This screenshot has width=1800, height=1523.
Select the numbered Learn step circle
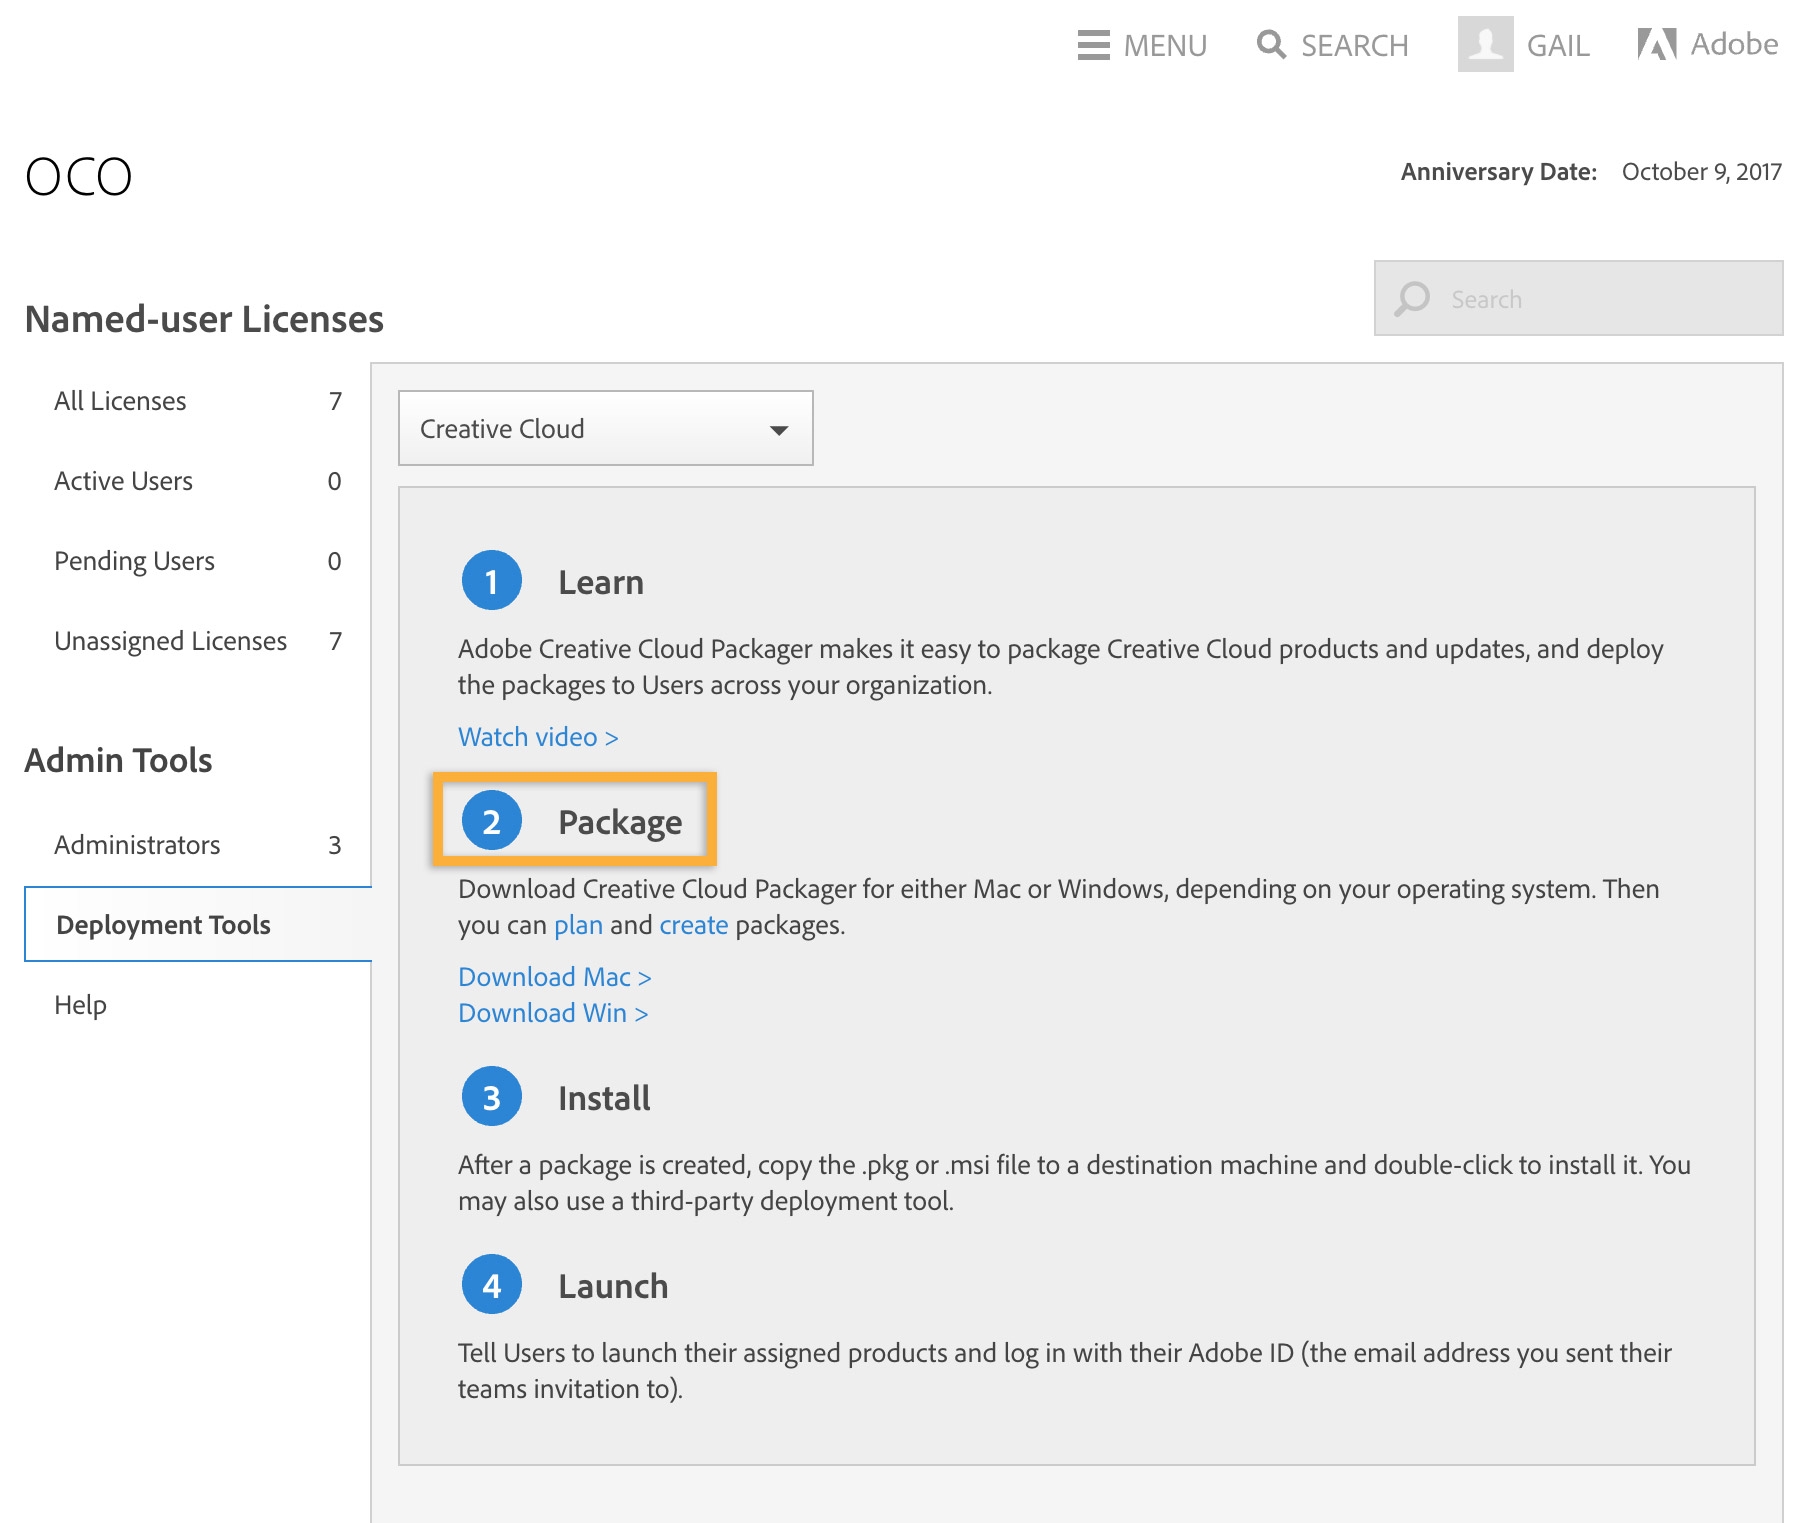tap(490, 580)
